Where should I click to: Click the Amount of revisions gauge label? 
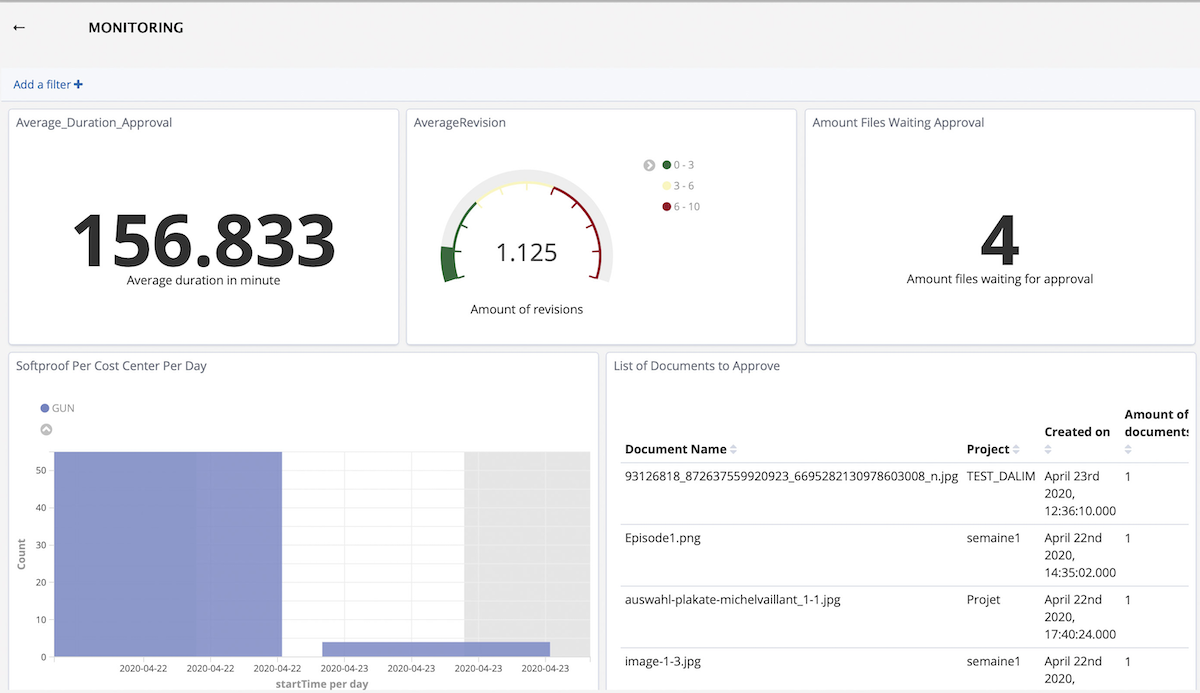point(527,310)
